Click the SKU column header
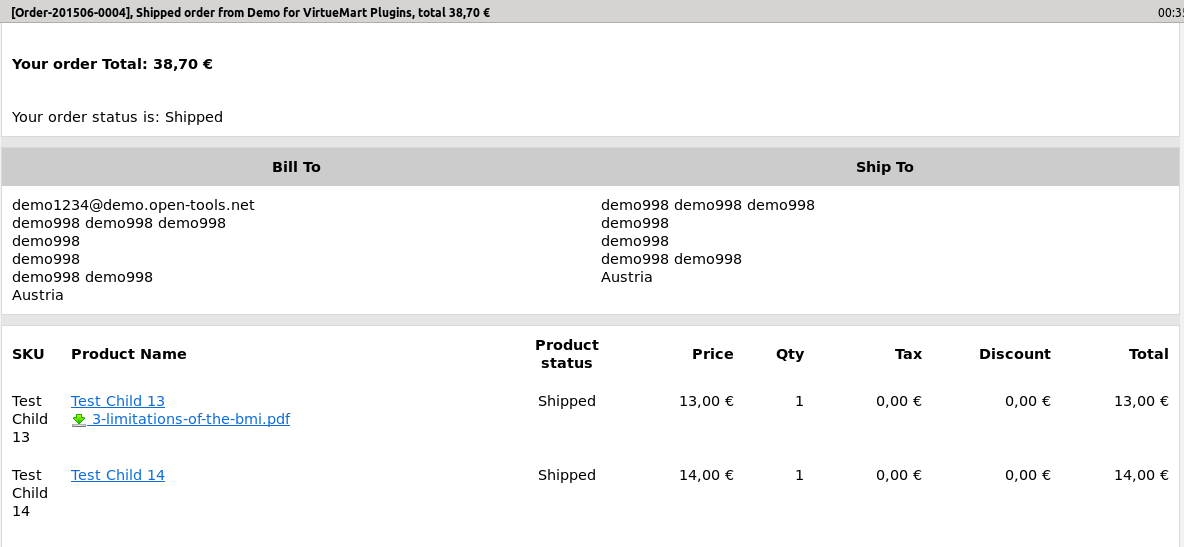The height and width of the screenshot is (547, 1184). (x=28, y=354)
